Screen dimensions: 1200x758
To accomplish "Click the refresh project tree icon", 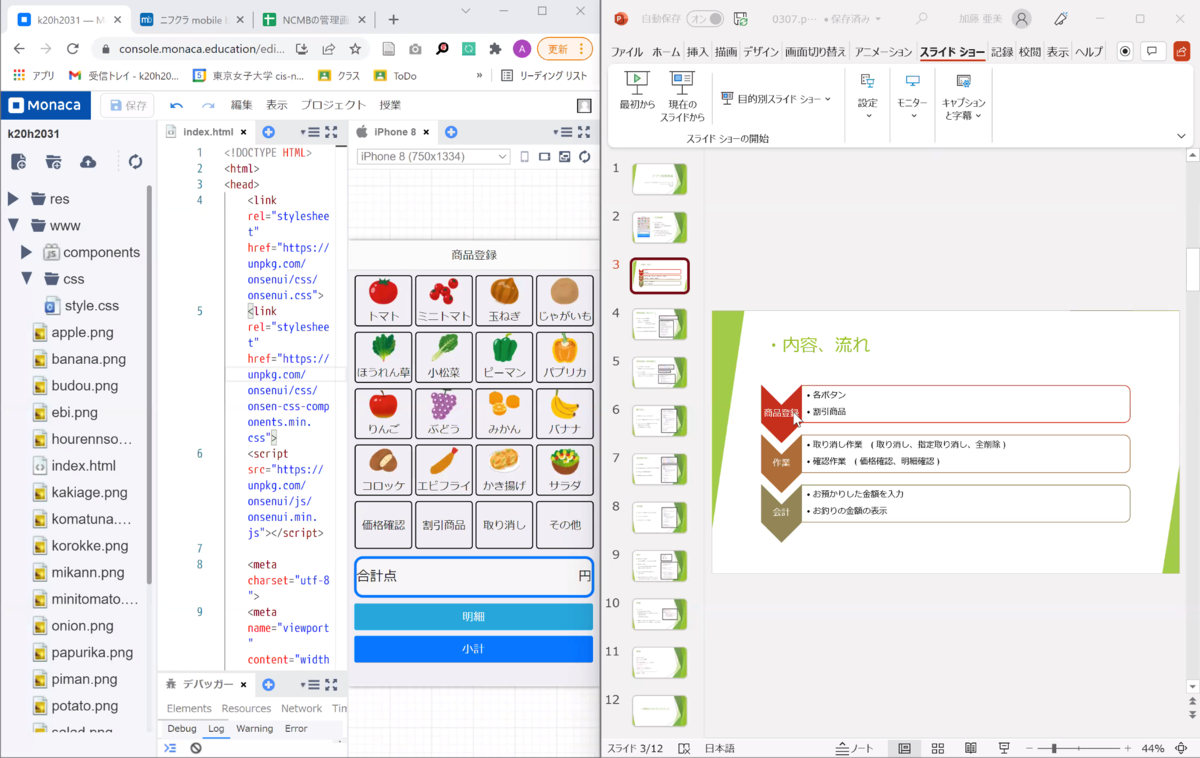I will [136, 162].
